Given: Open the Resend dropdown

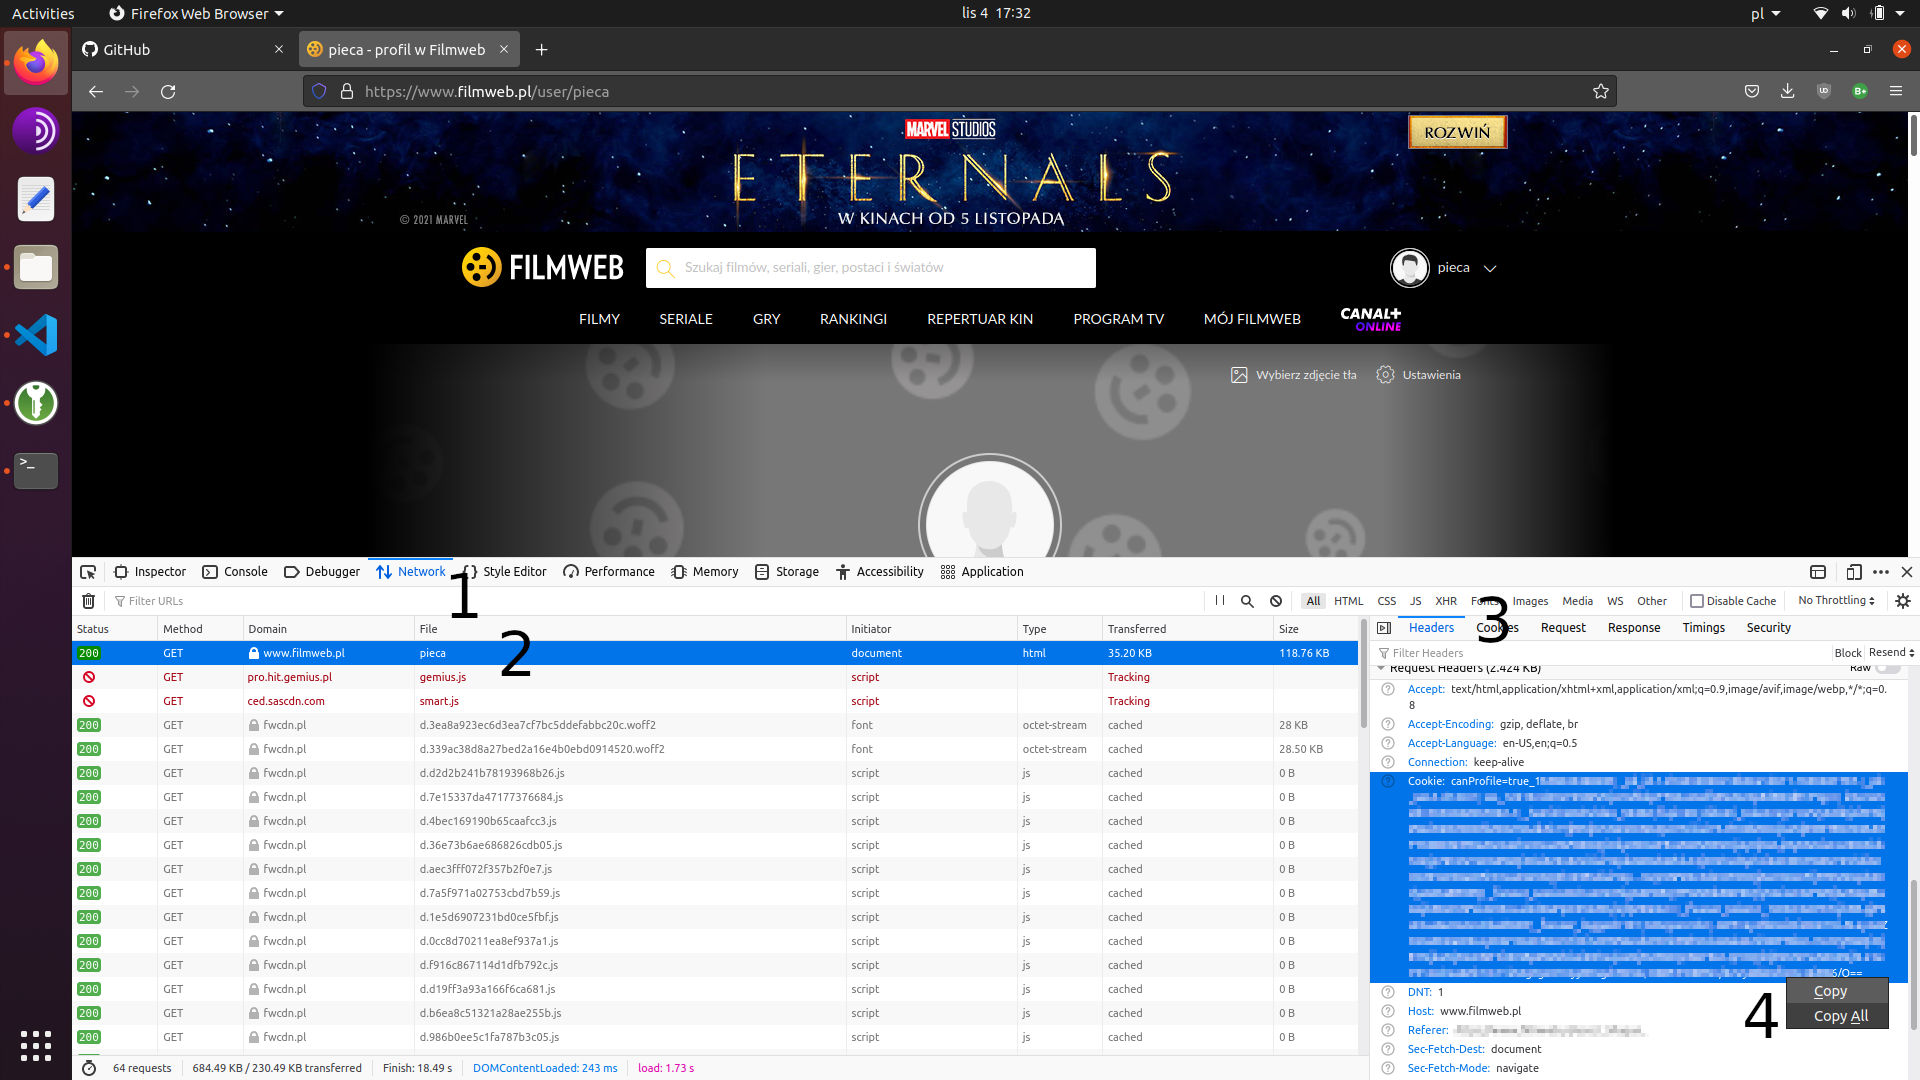Looking at the screenshot, I should pos(1891,652).
